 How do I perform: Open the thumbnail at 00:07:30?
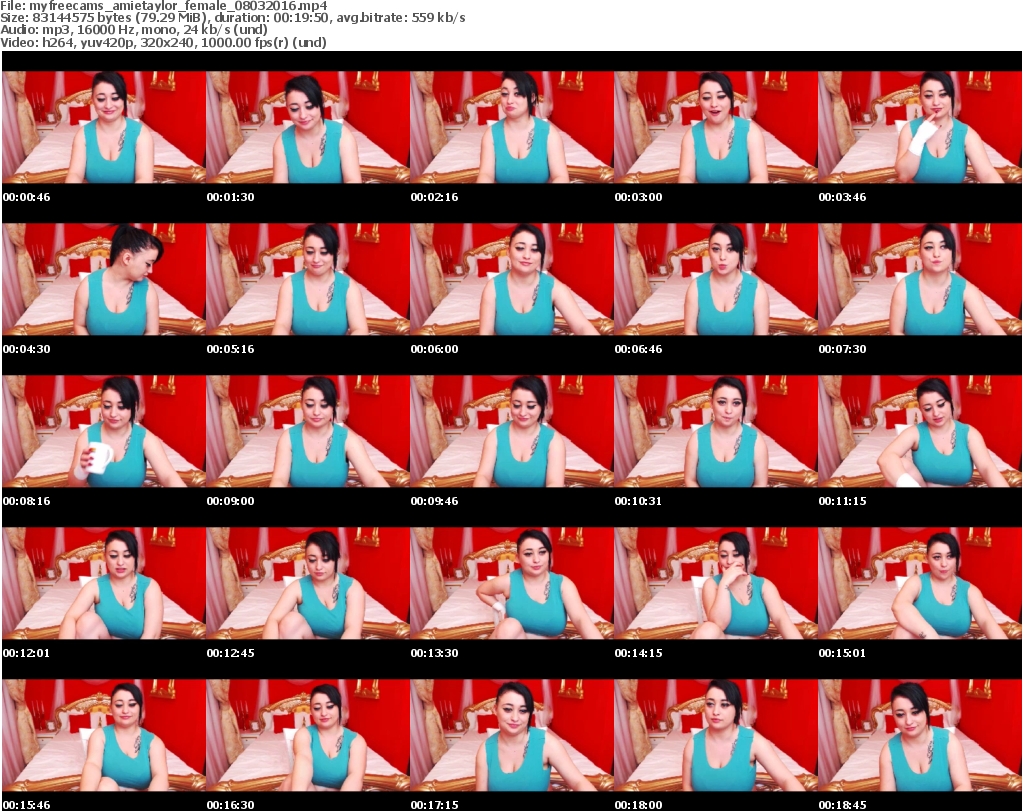tap(920, 279)
